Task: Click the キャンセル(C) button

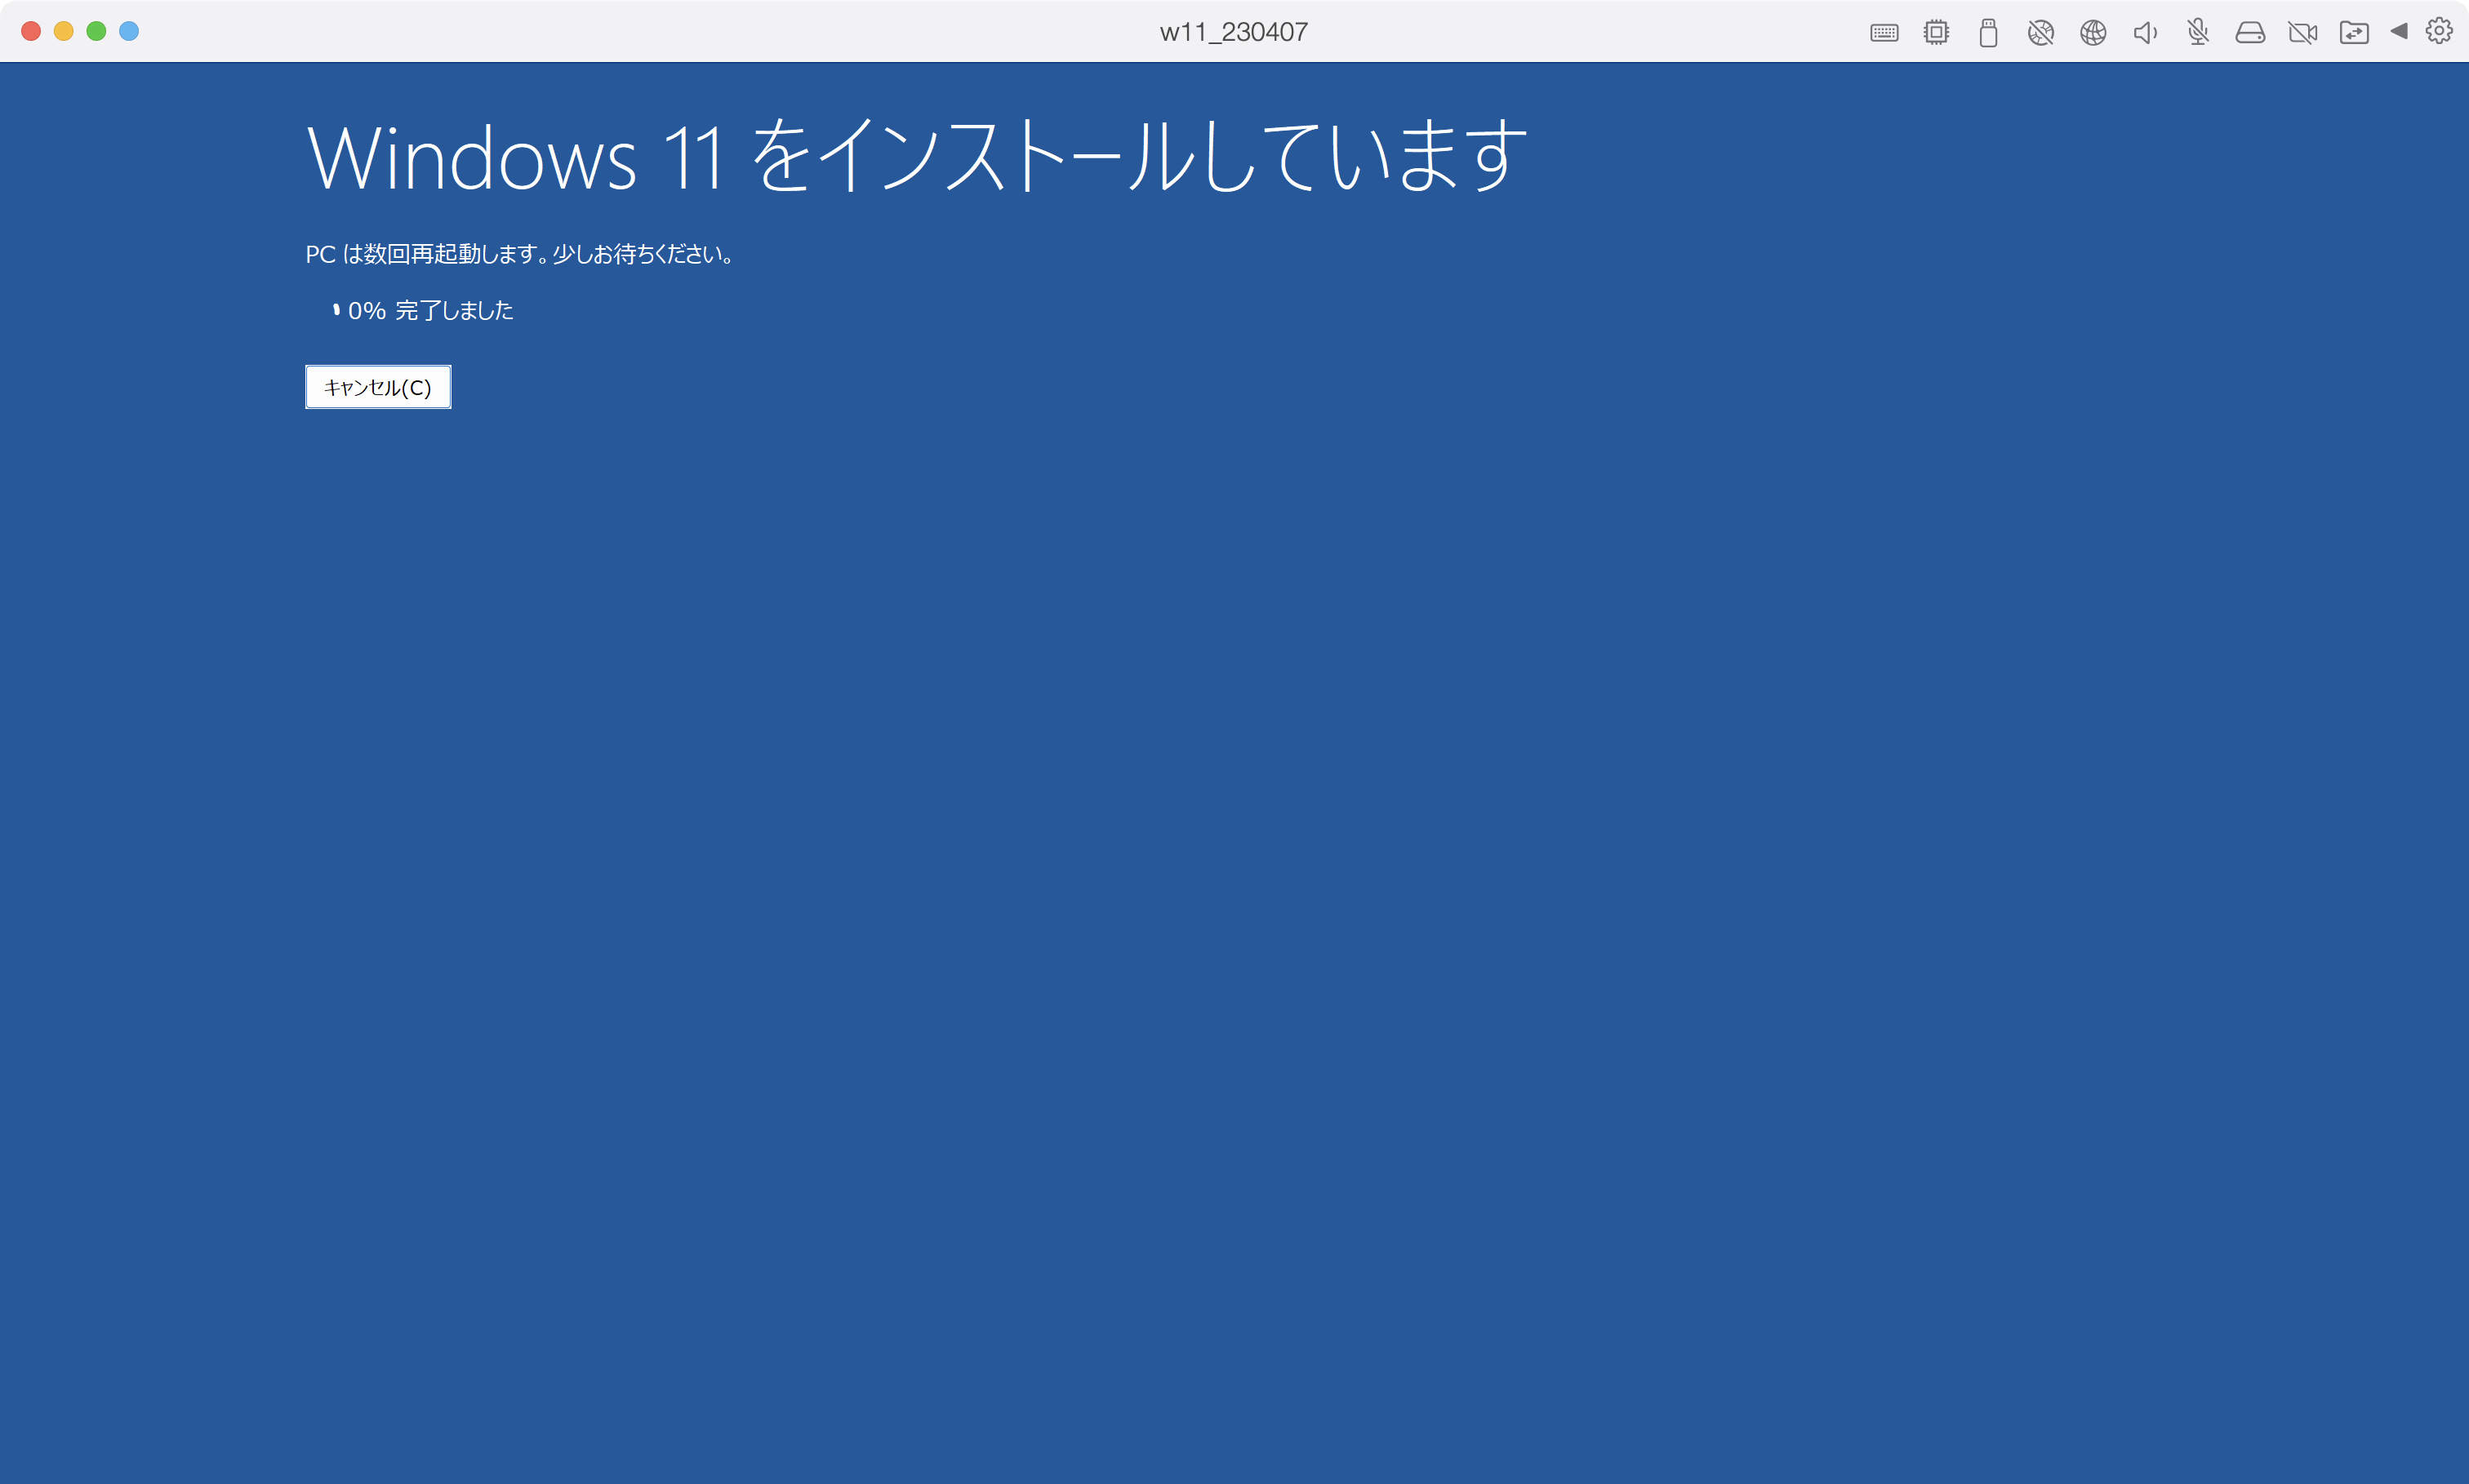Action: 378,387
